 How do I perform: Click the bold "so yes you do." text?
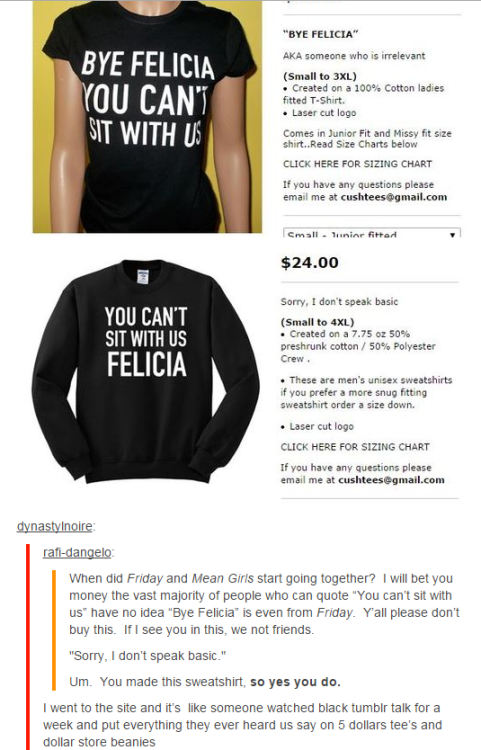pyautogui.click(x=295, y=682)
